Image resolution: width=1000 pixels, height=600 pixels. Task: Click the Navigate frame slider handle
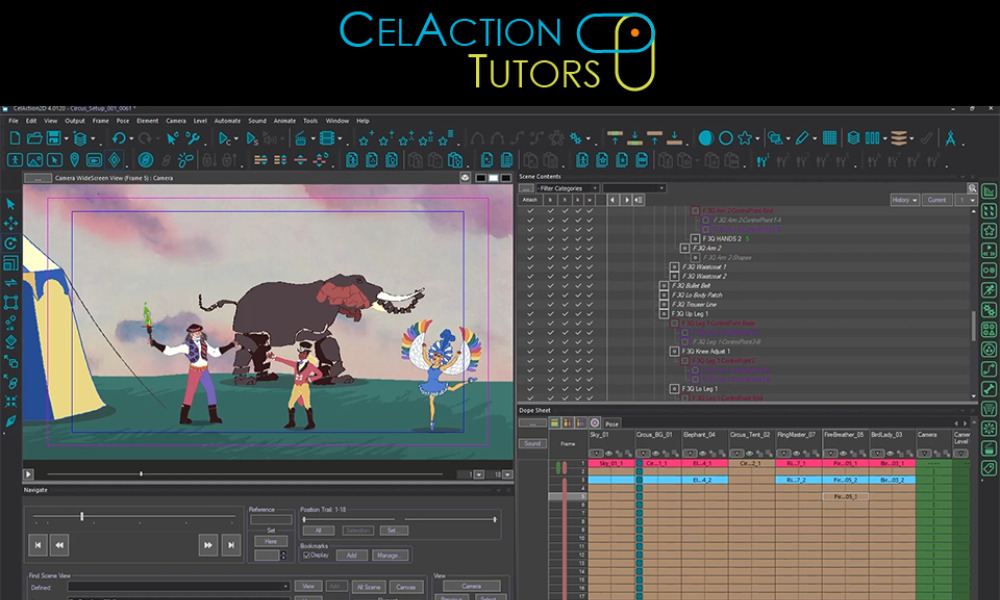coord(82,516)
